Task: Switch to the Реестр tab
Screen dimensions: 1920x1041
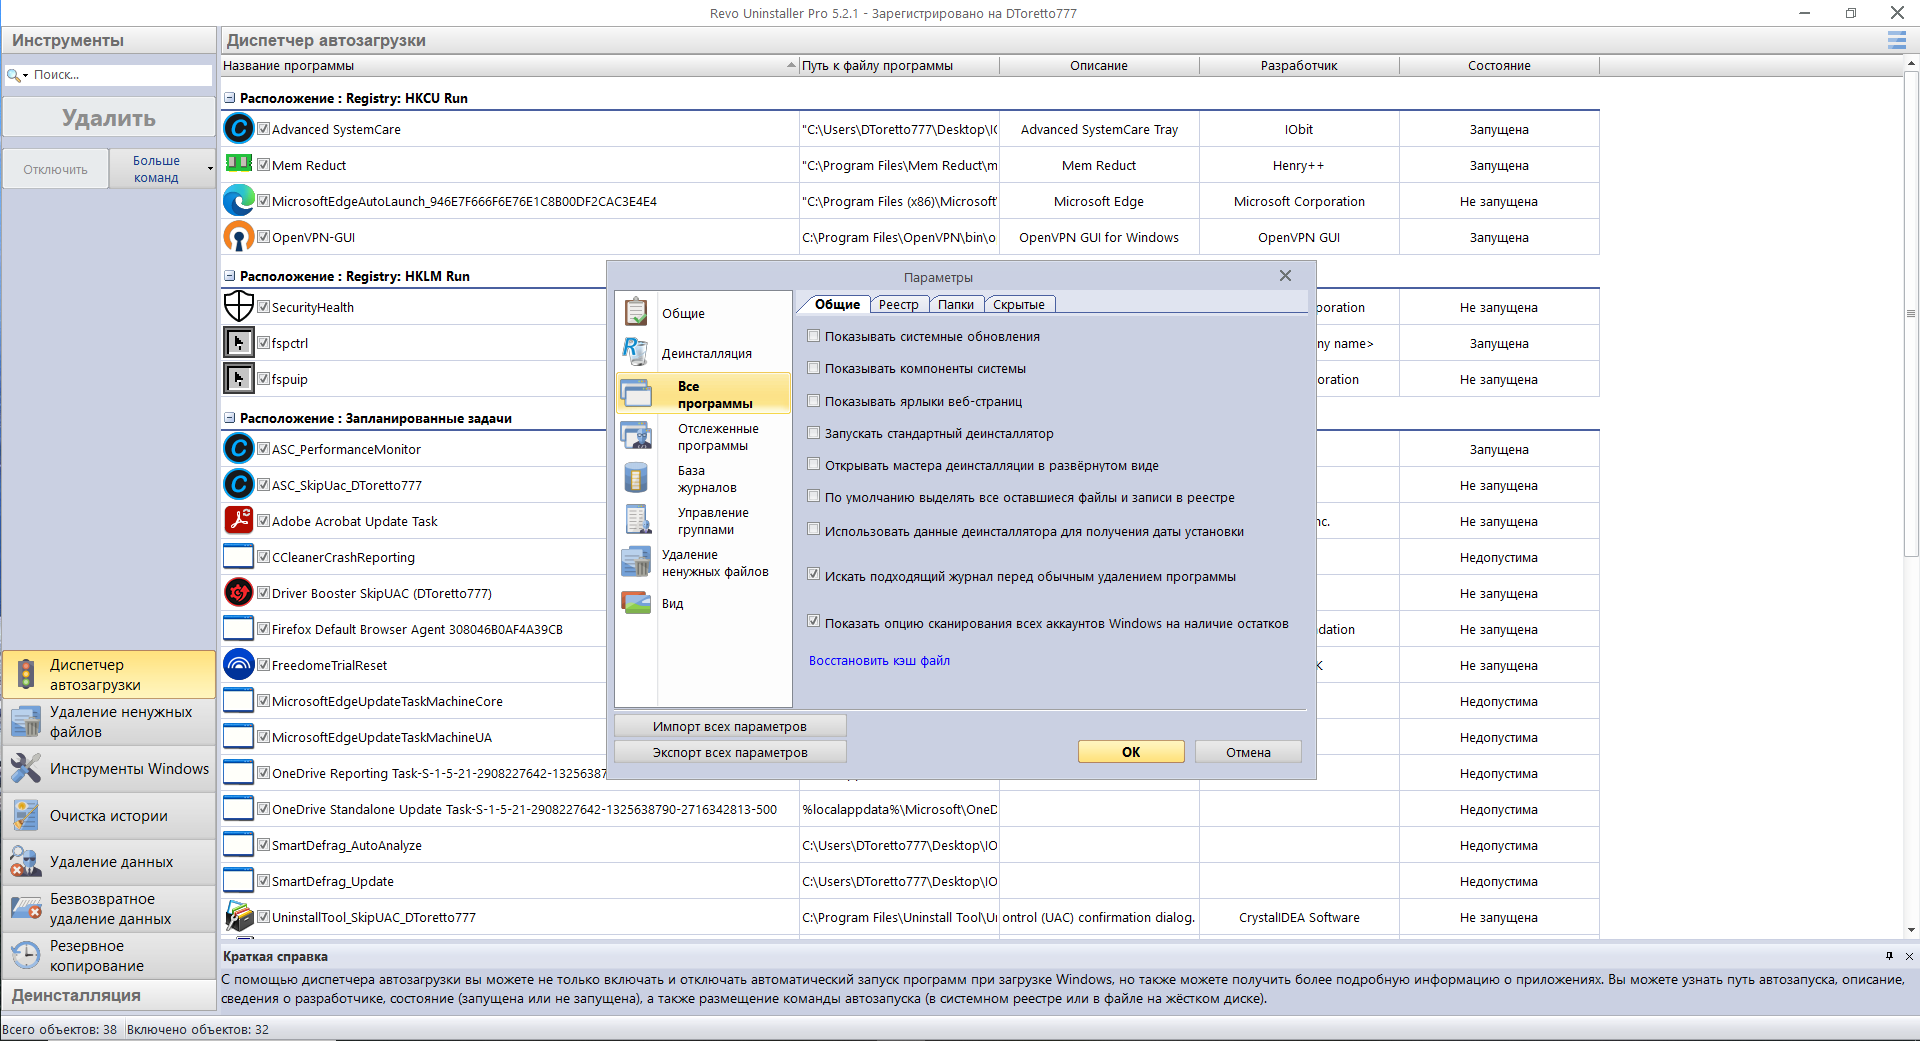Action: click(x=898, y=305)
